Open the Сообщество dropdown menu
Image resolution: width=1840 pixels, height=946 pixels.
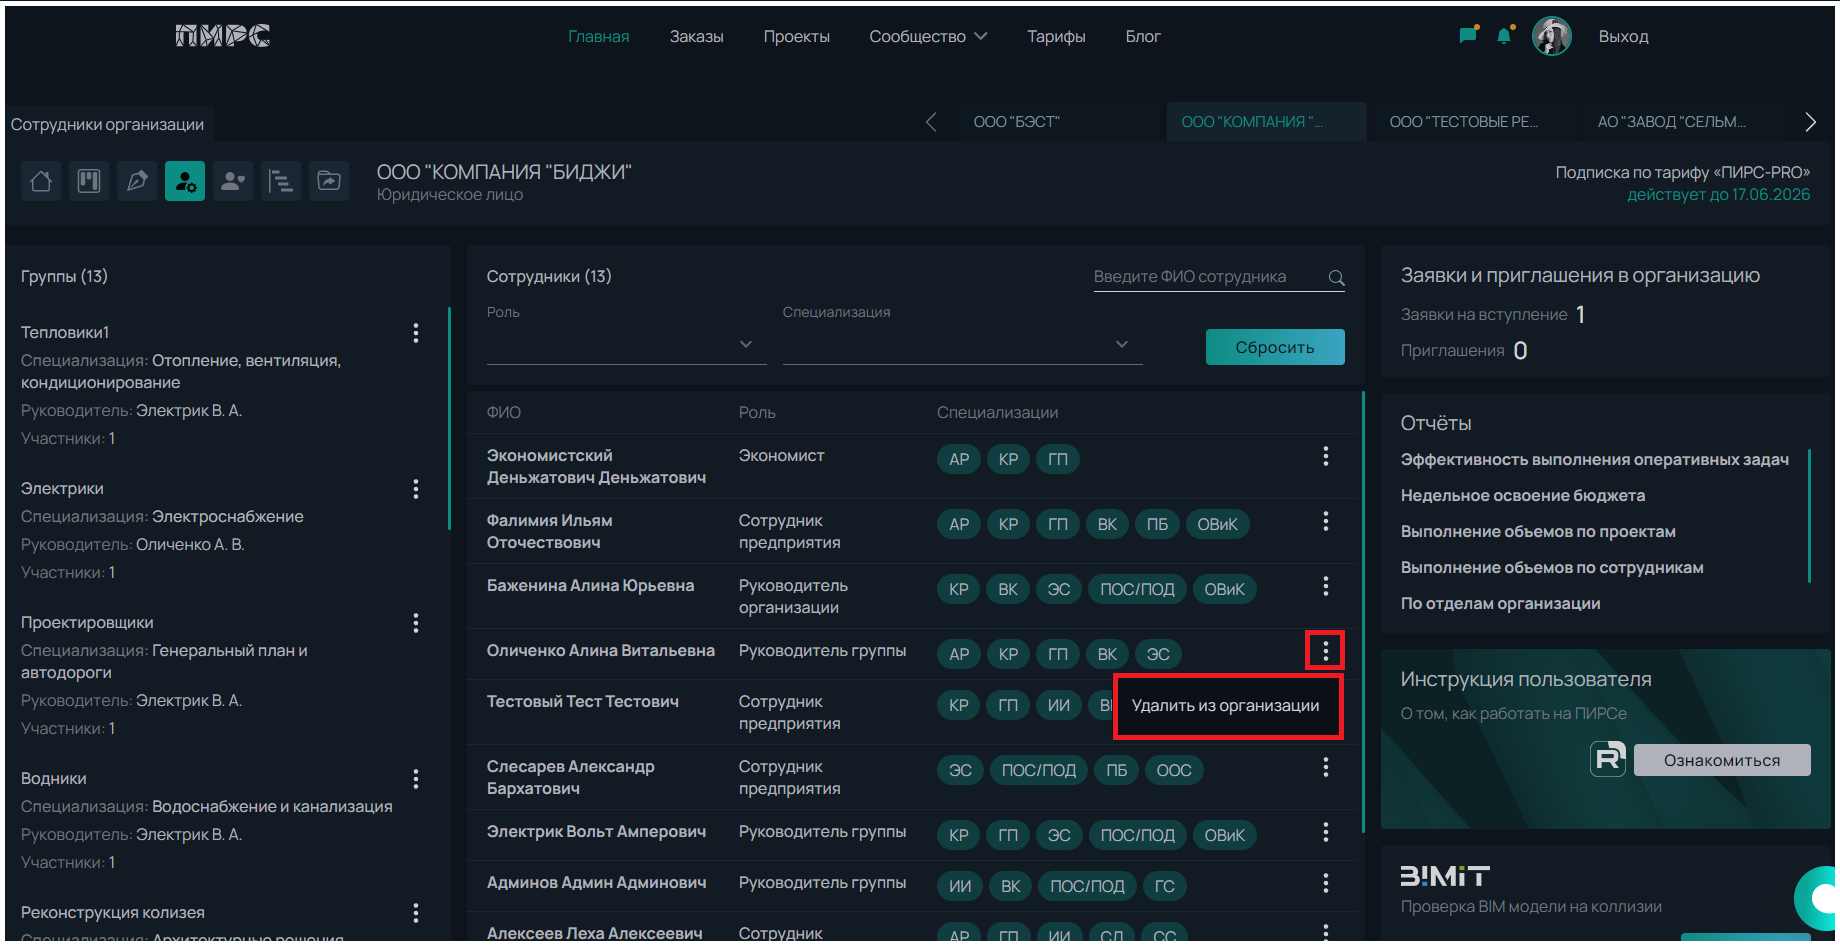pos(927,36)
